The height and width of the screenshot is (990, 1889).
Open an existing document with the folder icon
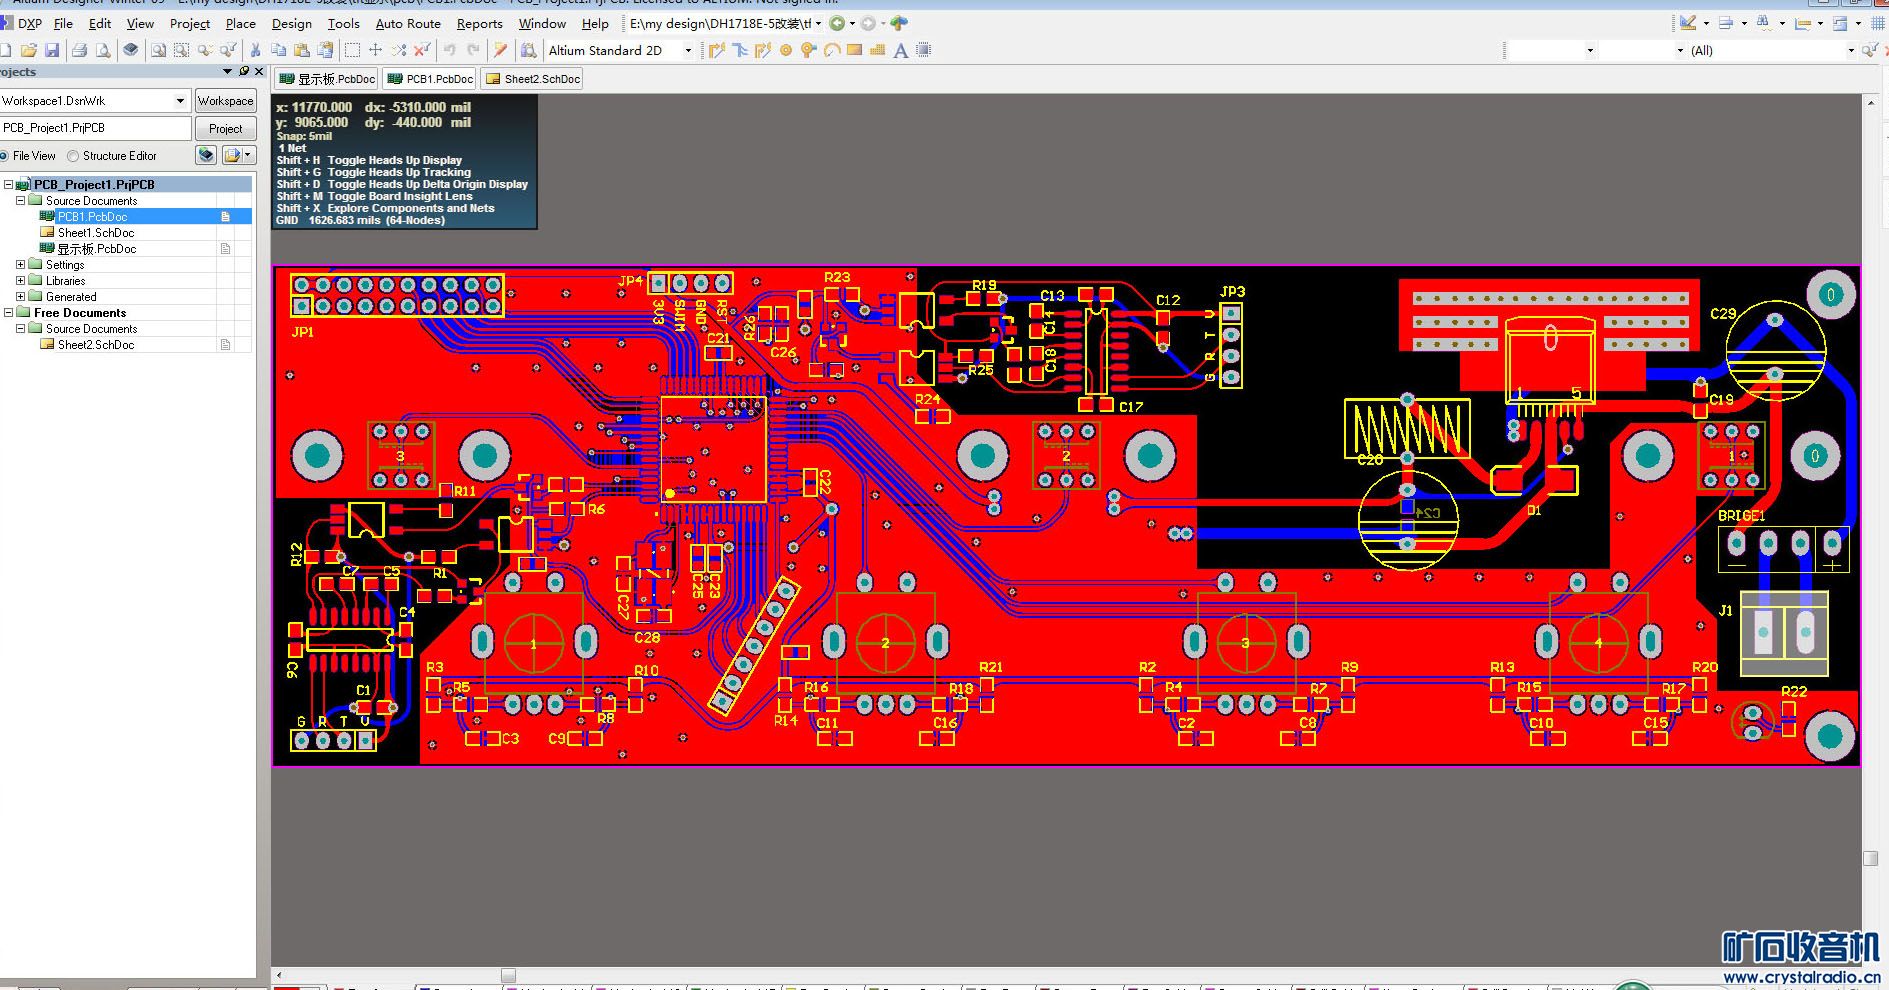[x=29, y=50]
